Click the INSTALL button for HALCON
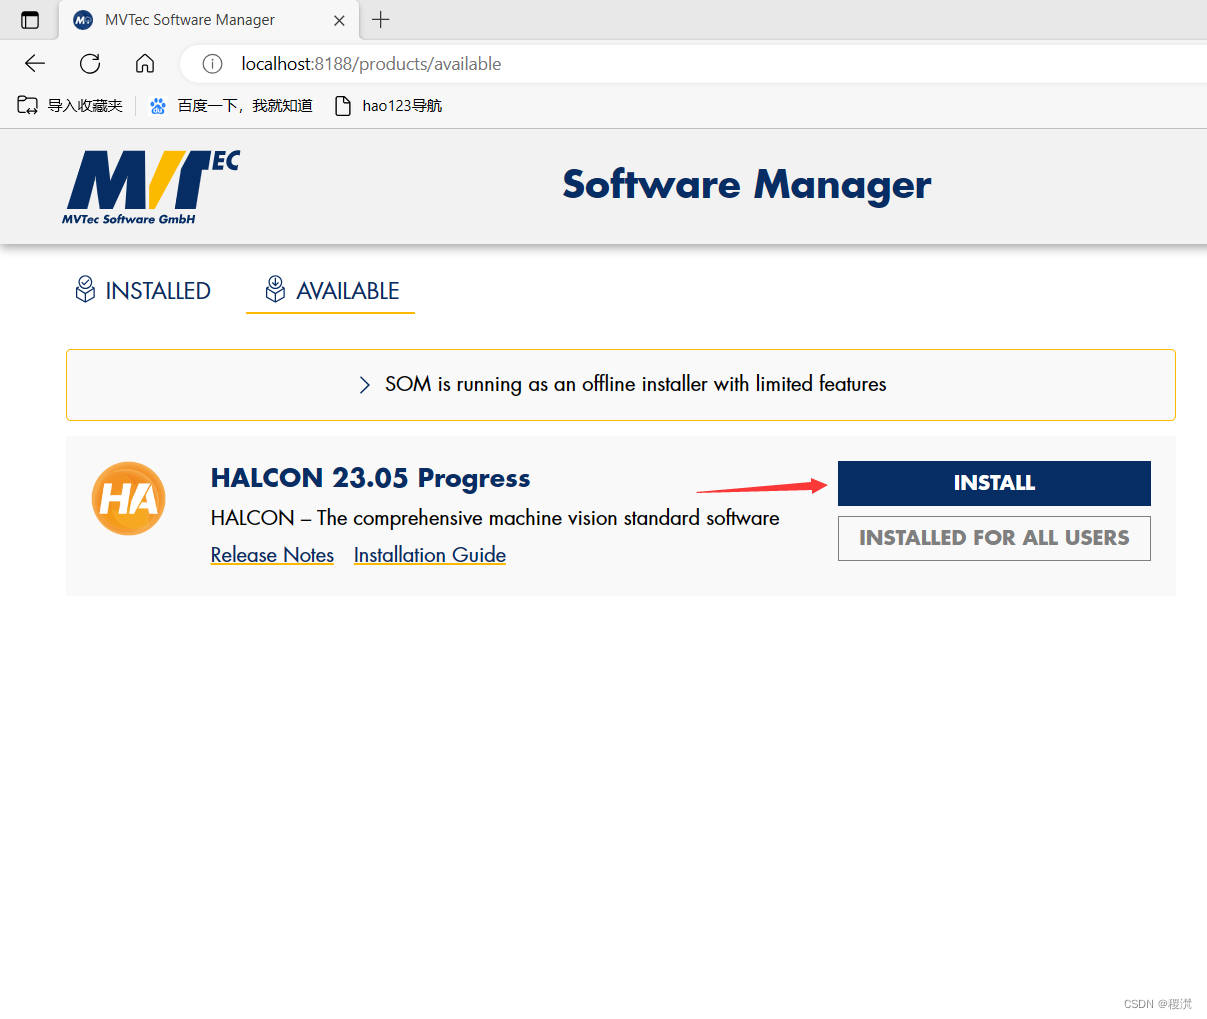 (994, 483)
